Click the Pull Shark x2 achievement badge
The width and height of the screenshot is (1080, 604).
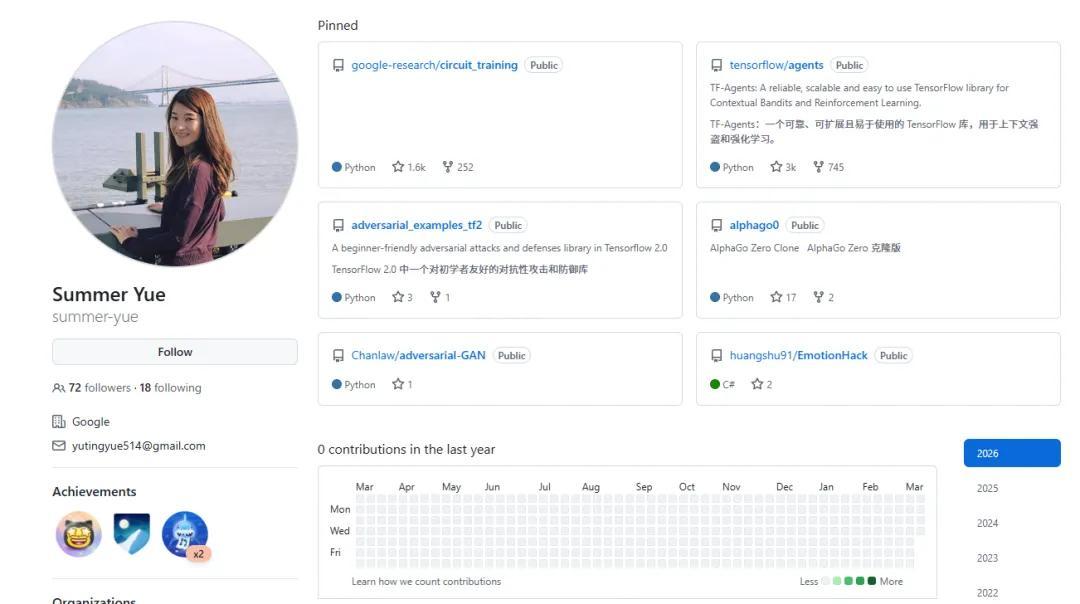(x=185, y=535)
